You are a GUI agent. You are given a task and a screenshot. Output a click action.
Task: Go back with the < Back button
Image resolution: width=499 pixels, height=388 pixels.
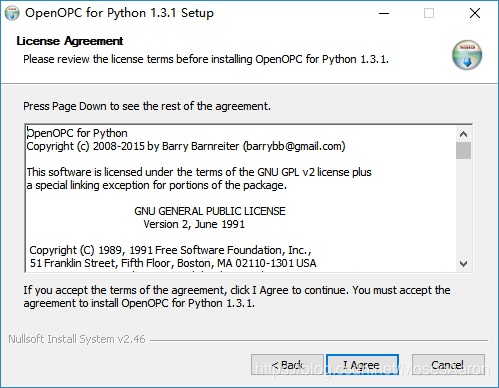click(287, 365)
